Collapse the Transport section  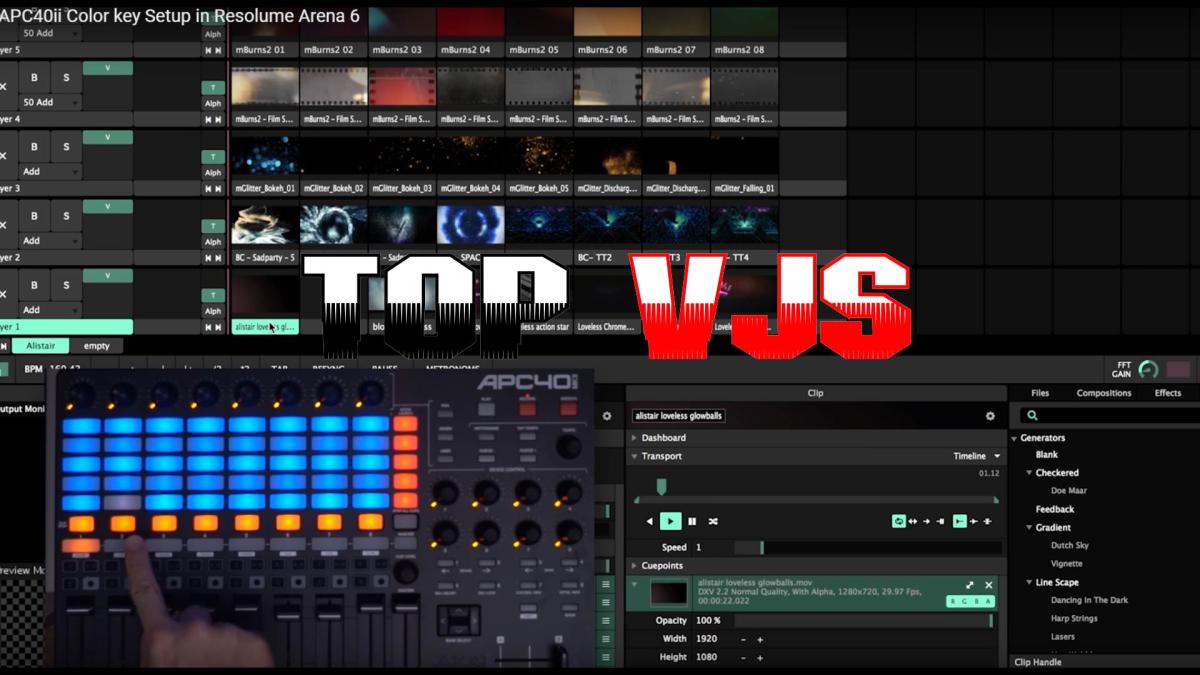pyautogui.click(x=634, y=456)
